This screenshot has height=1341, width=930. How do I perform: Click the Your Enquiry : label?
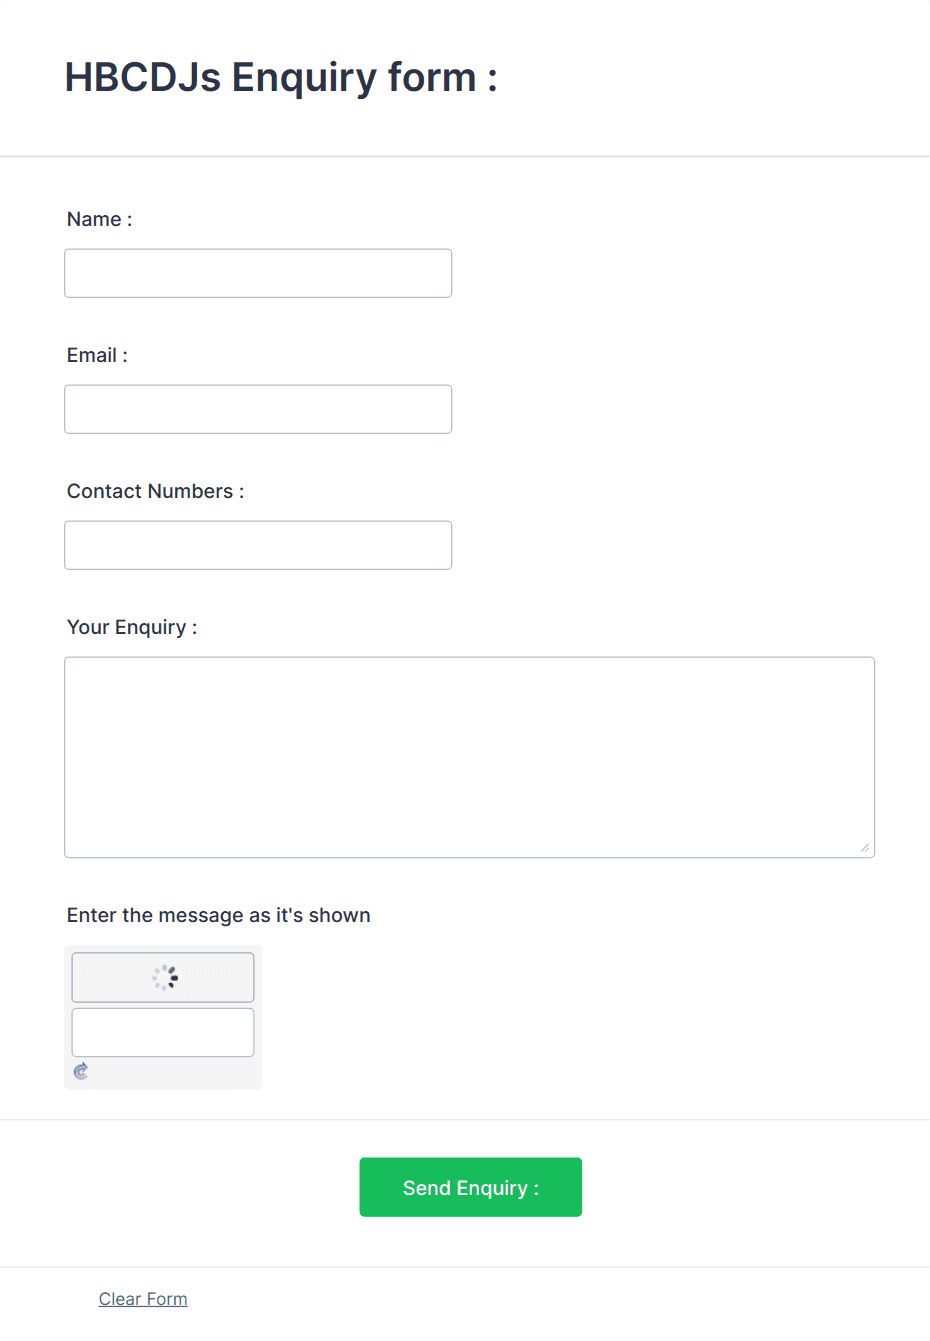click(131, 627)
